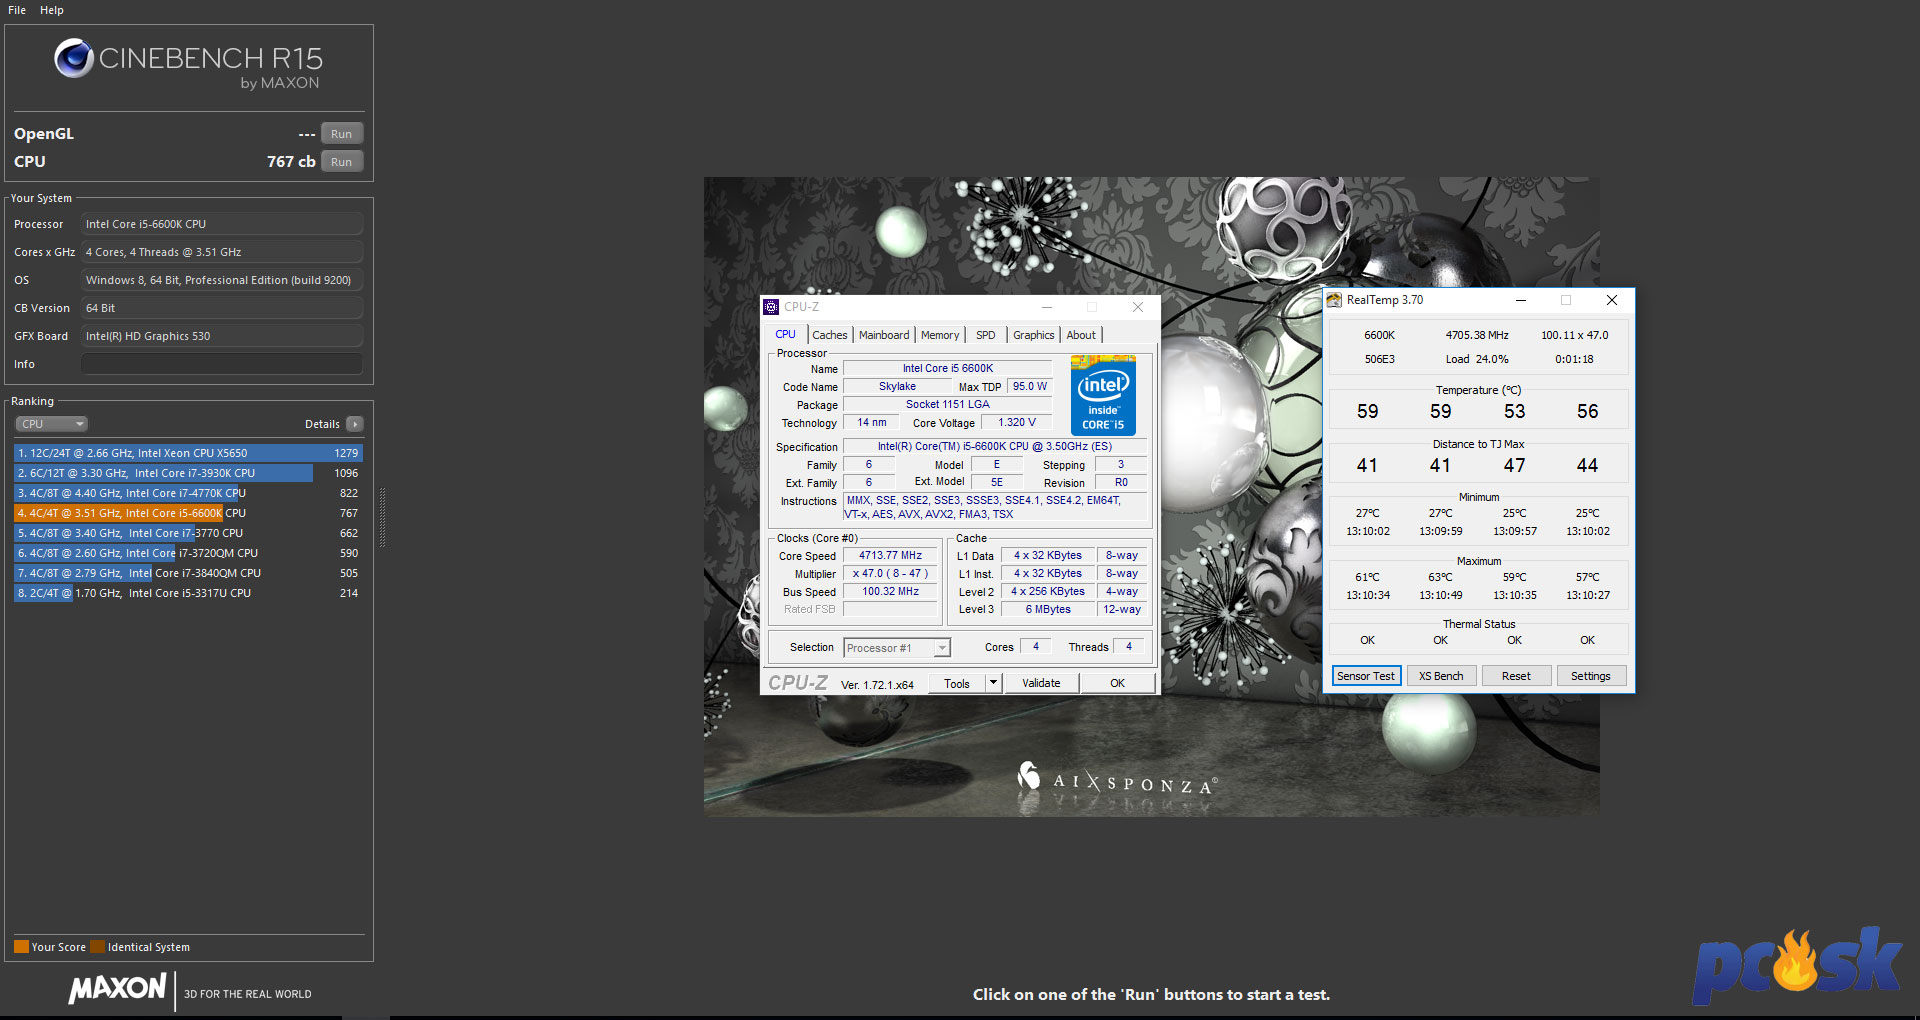Open the CPU ranking type dropdown
This screenshot has height=1020, width=1920.
[x=52, y=424]
